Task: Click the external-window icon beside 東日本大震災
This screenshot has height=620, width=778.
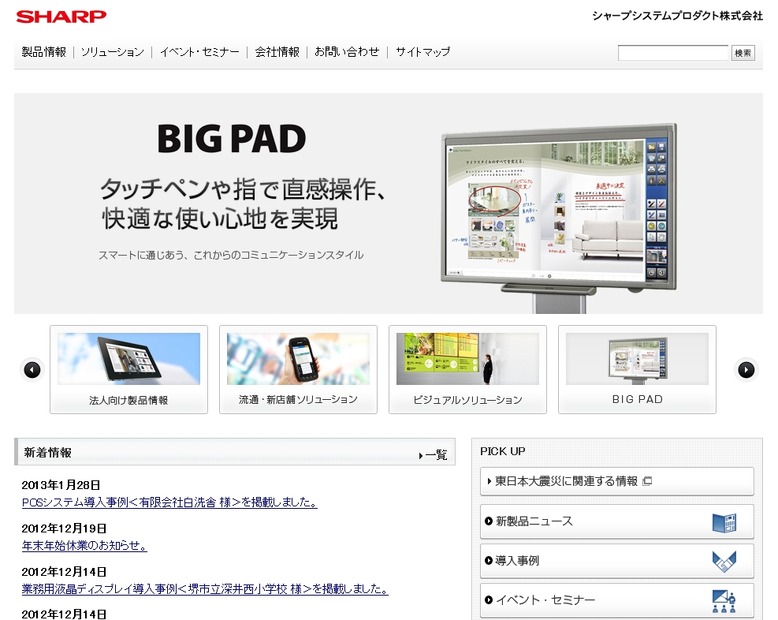Action: coord(647,481)
